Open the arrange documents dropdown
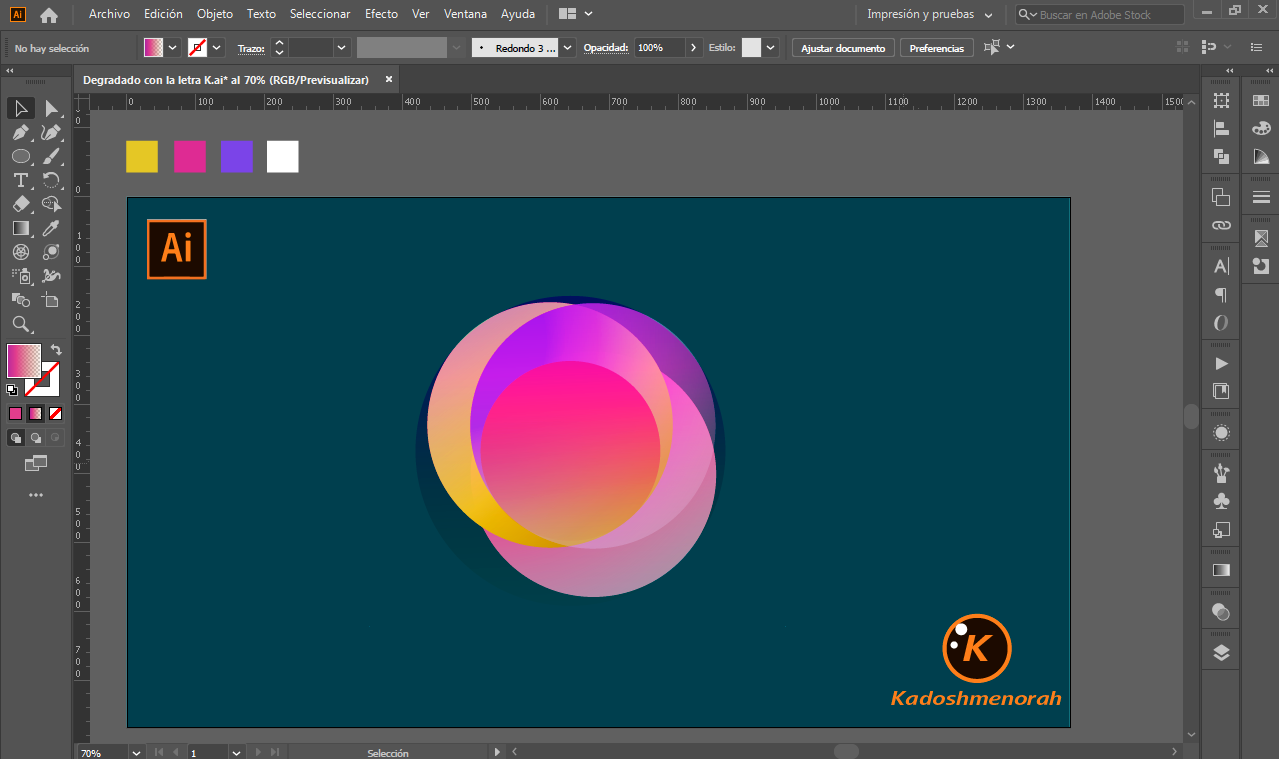This screenshot has width=1279, height=759. 576,14
